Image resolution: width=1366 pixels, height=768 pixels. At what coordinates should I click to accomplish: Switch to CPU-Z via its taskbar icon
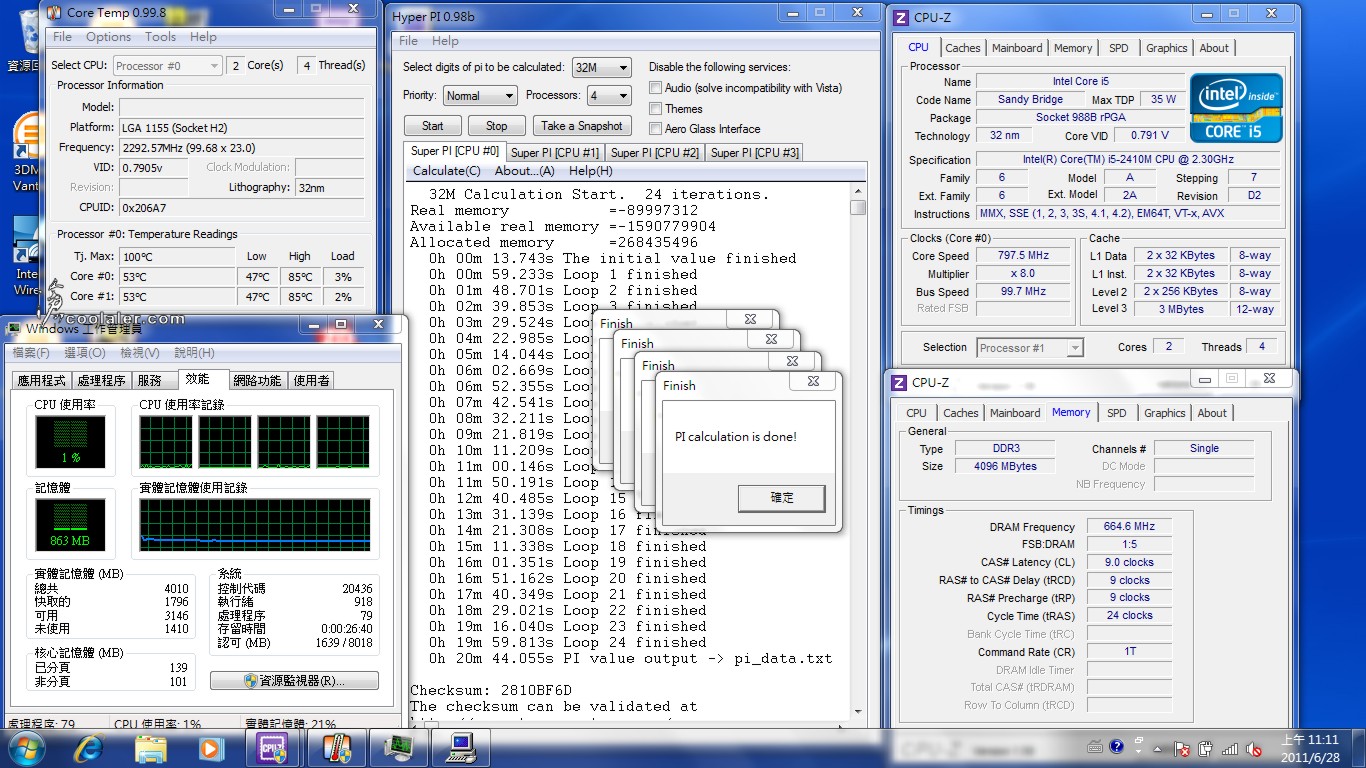point(272,748)
